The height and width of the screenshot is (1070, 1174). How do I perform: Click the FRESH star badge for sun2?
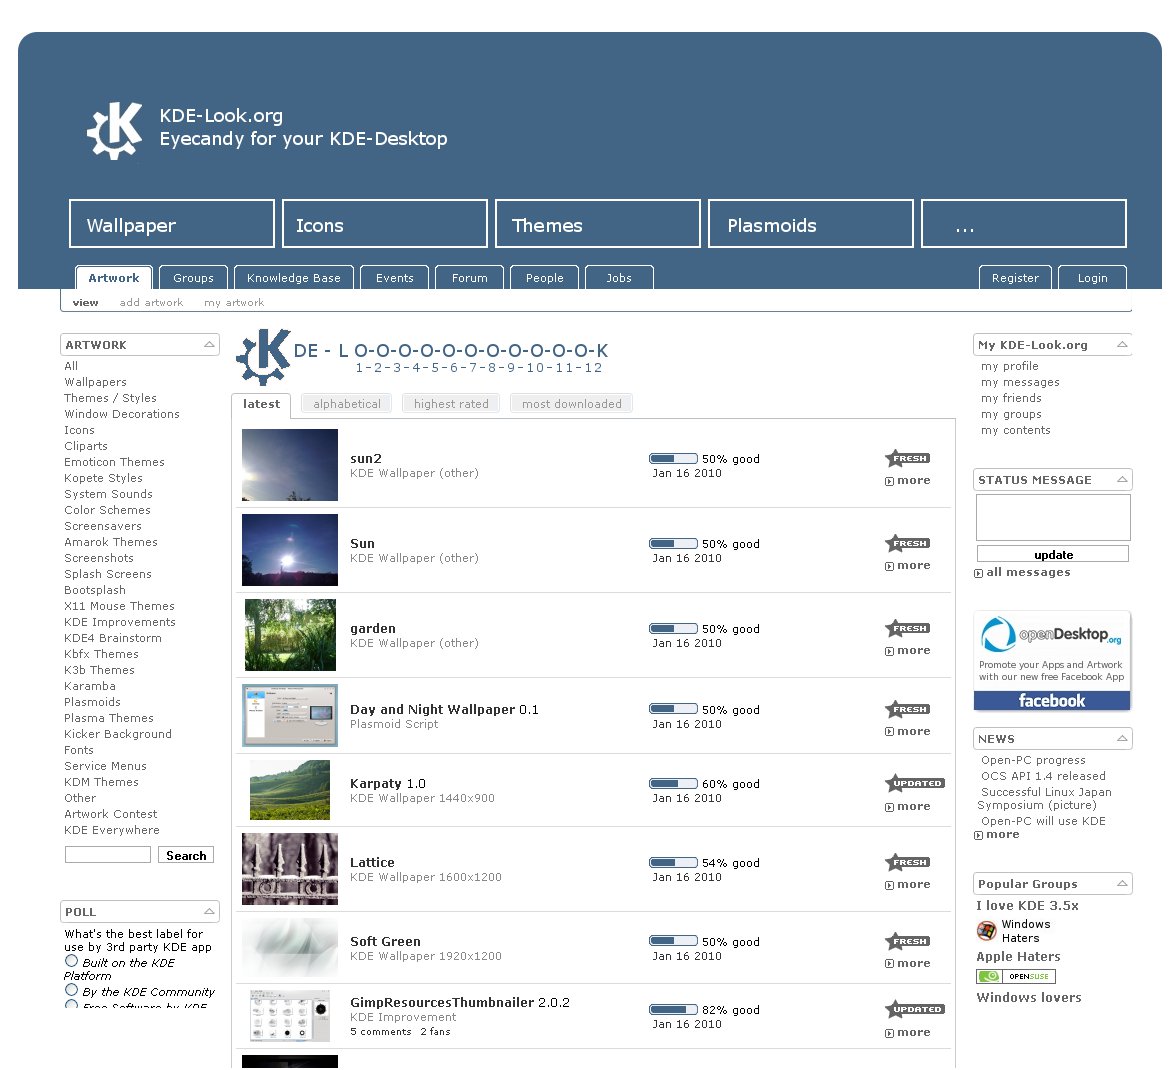(907, 458)
